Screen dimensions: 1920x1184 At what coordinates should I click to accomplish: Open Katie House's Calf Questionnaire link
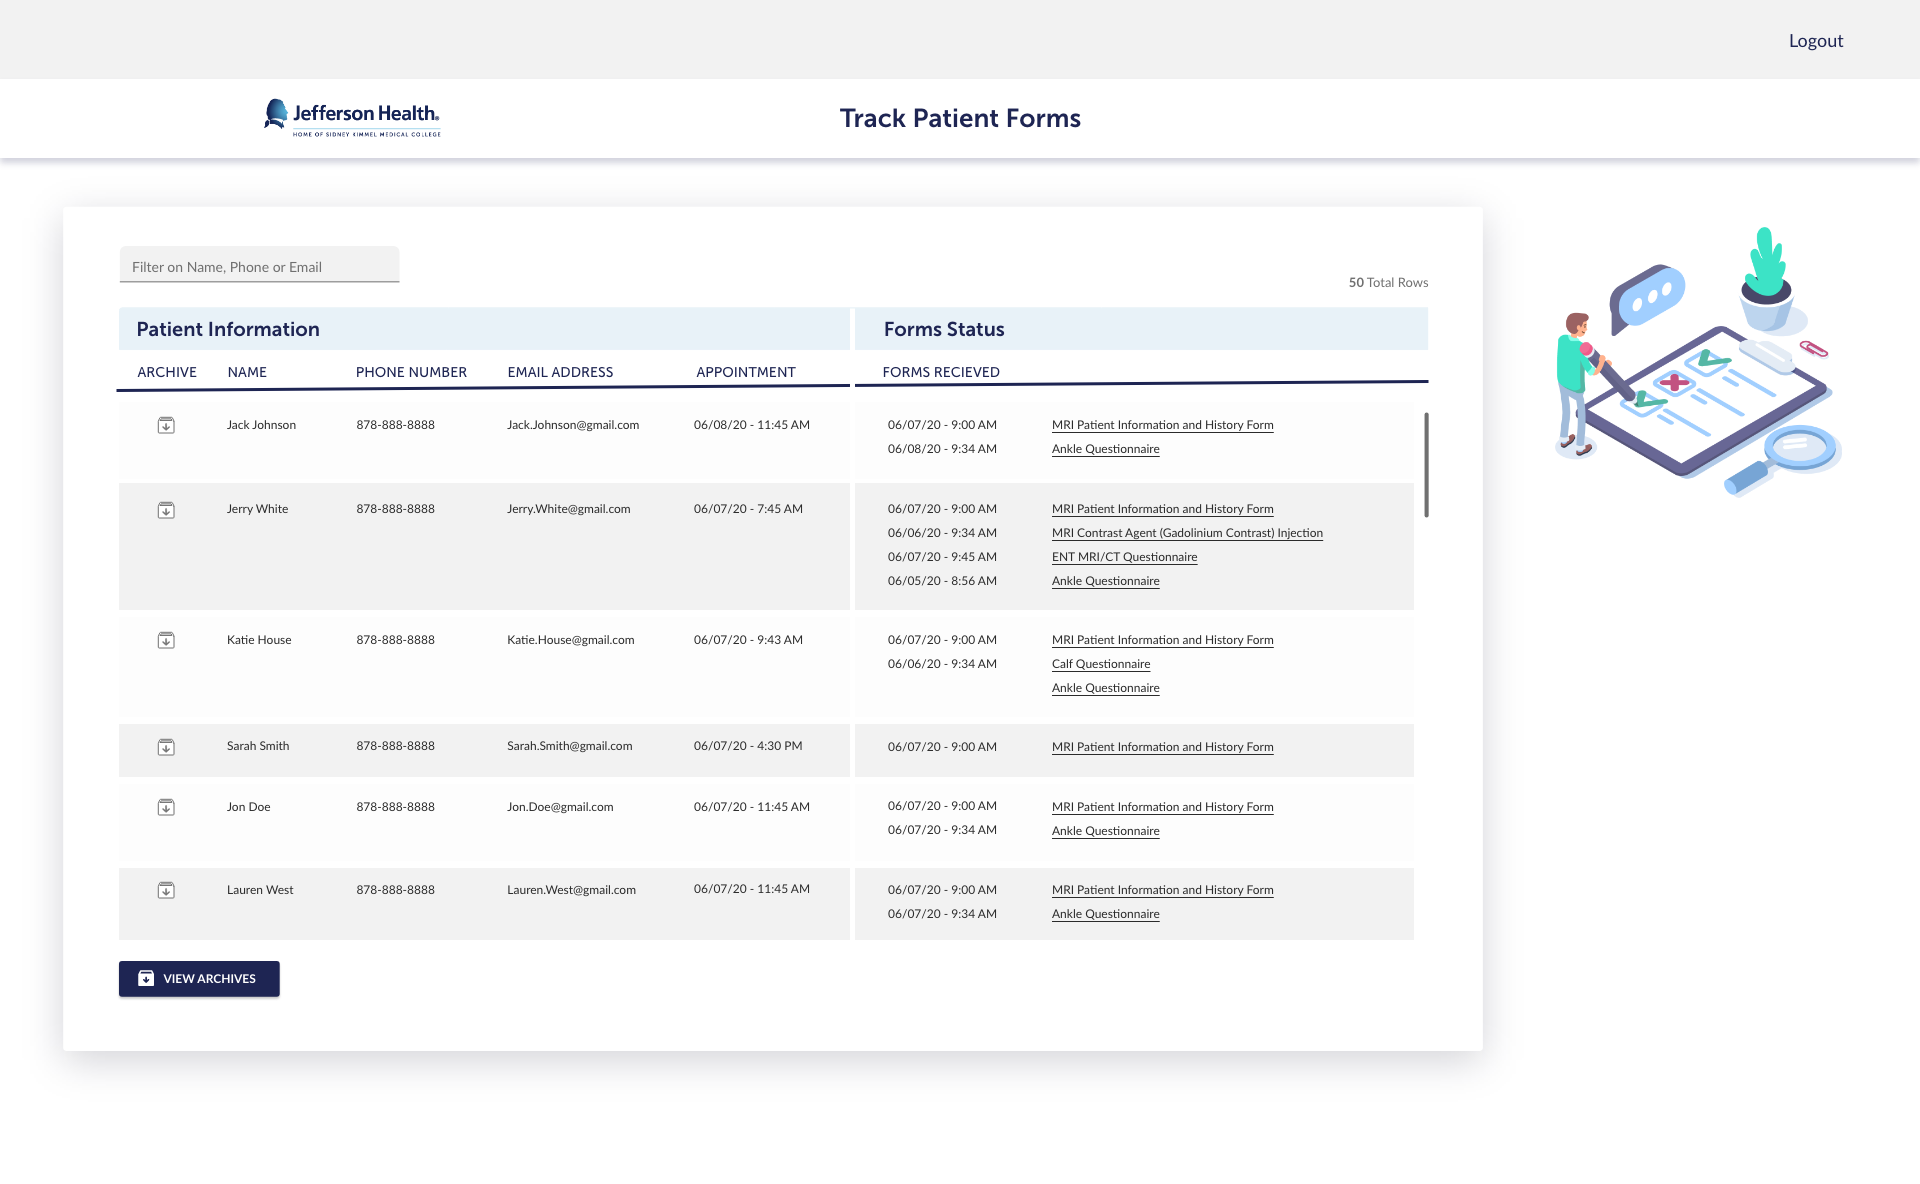coord(1101,664)
